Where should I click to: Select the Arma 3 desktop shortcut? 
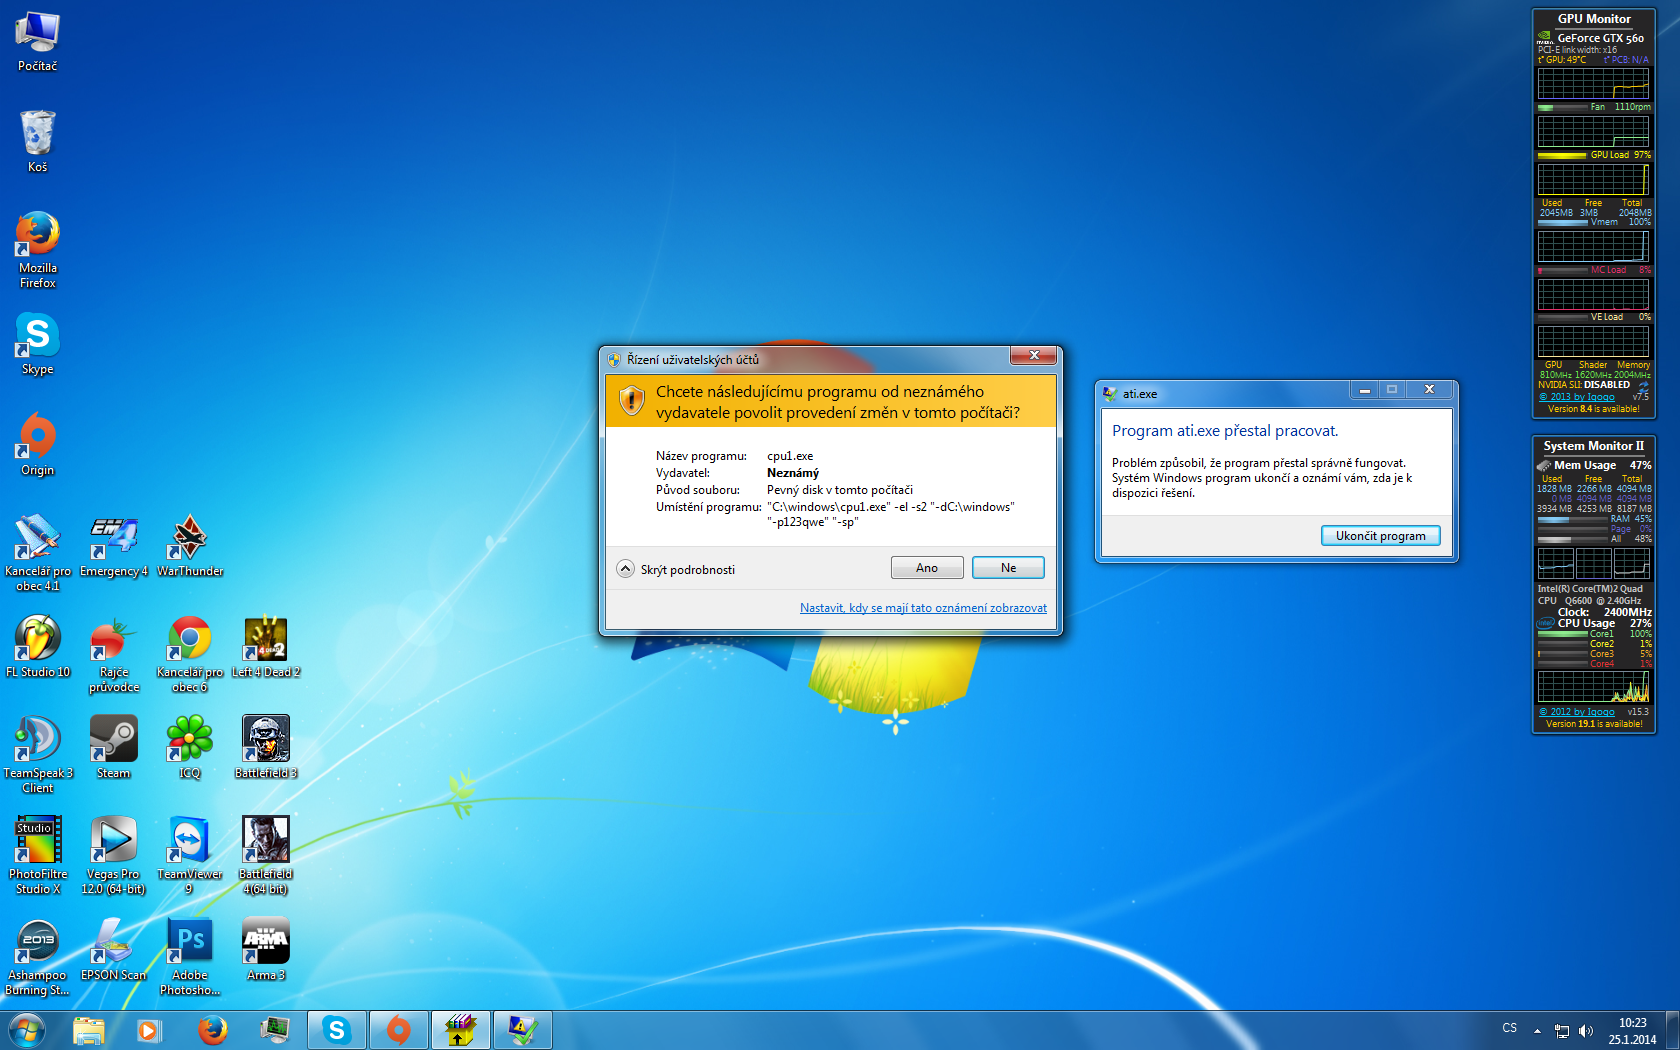[x=266, y=950]
